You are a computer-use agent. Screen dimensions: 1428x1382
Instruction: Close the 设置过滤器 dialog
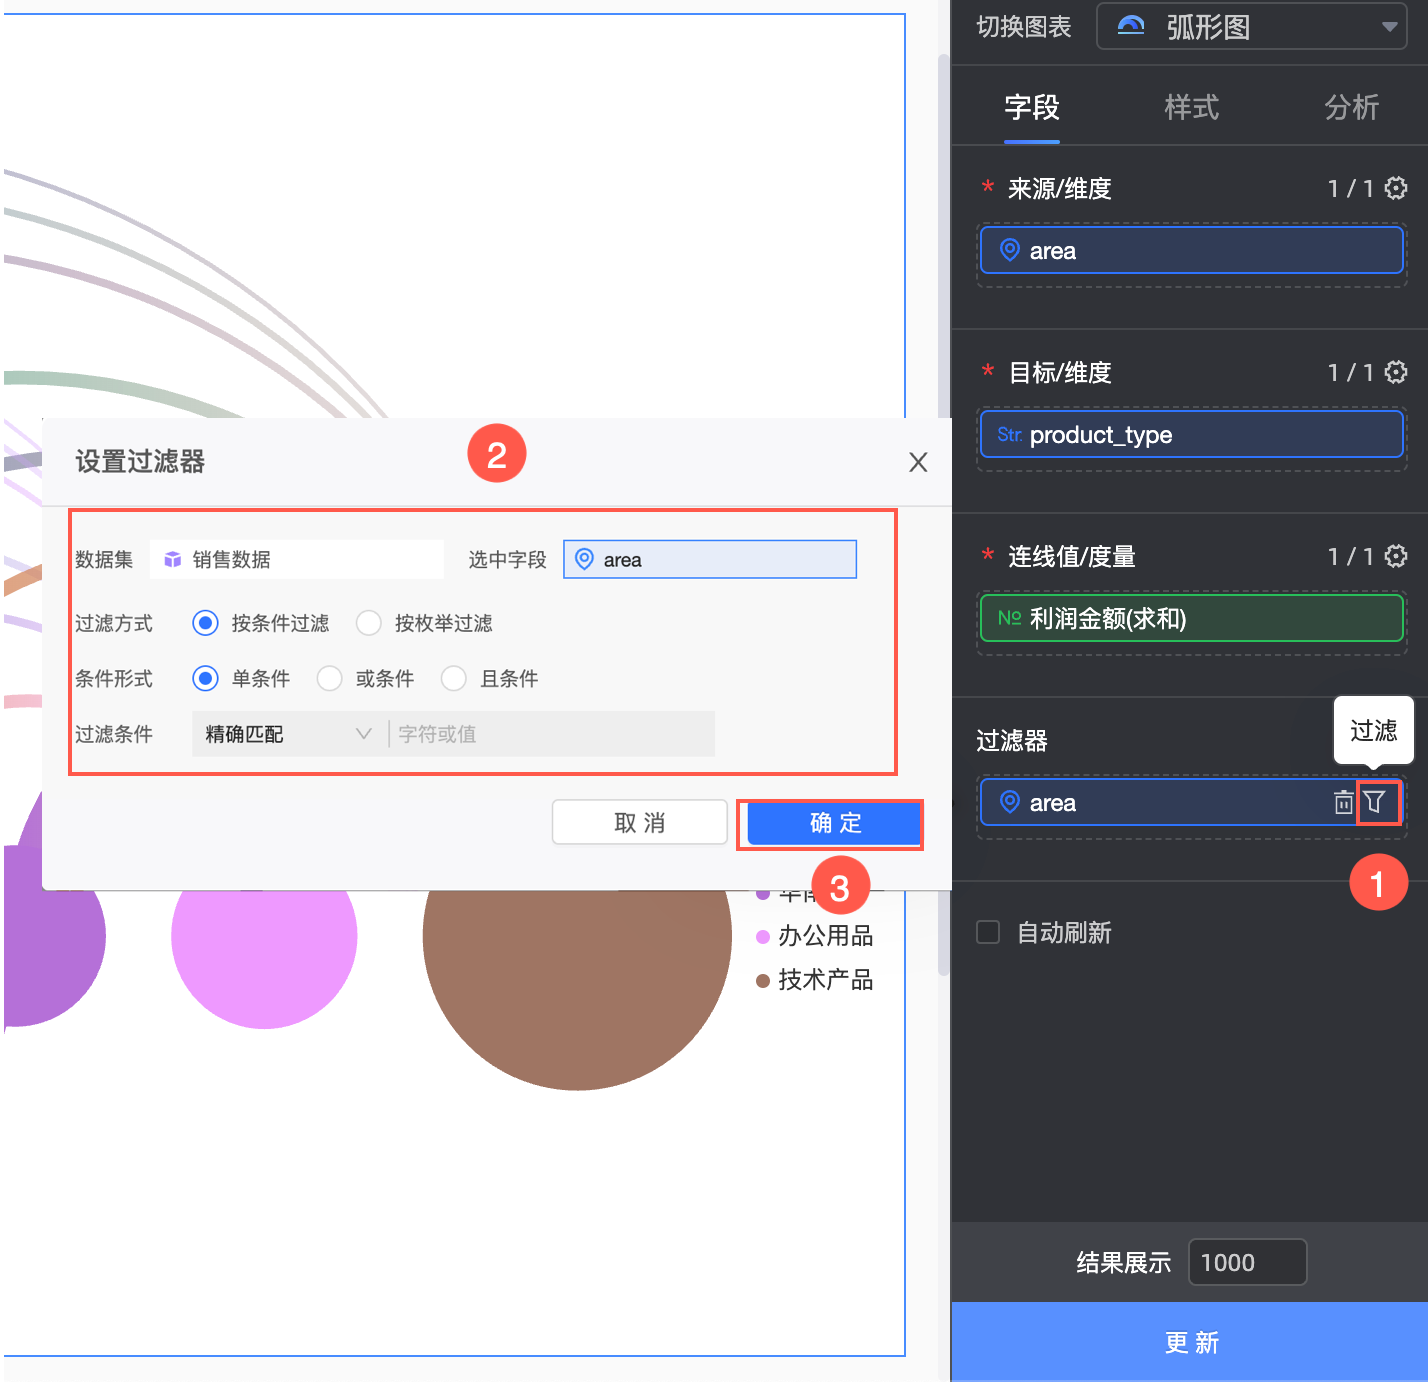(917, 462)
